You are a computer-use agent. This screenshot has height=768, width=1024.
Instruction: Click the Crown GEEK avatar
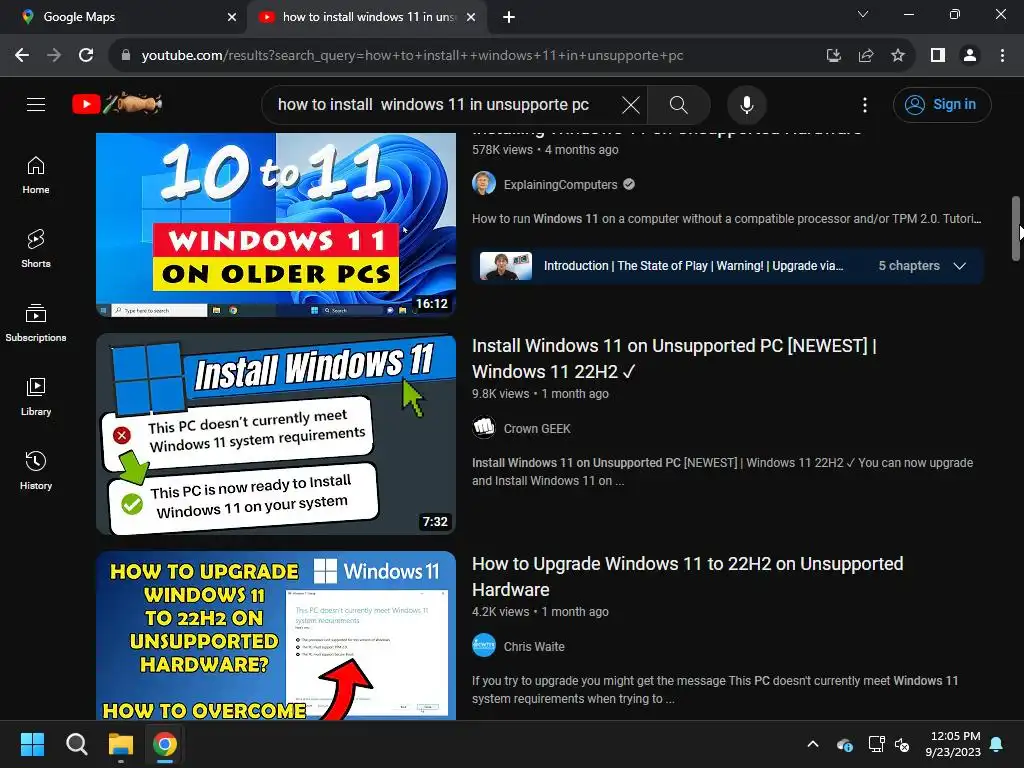(484, 428)
